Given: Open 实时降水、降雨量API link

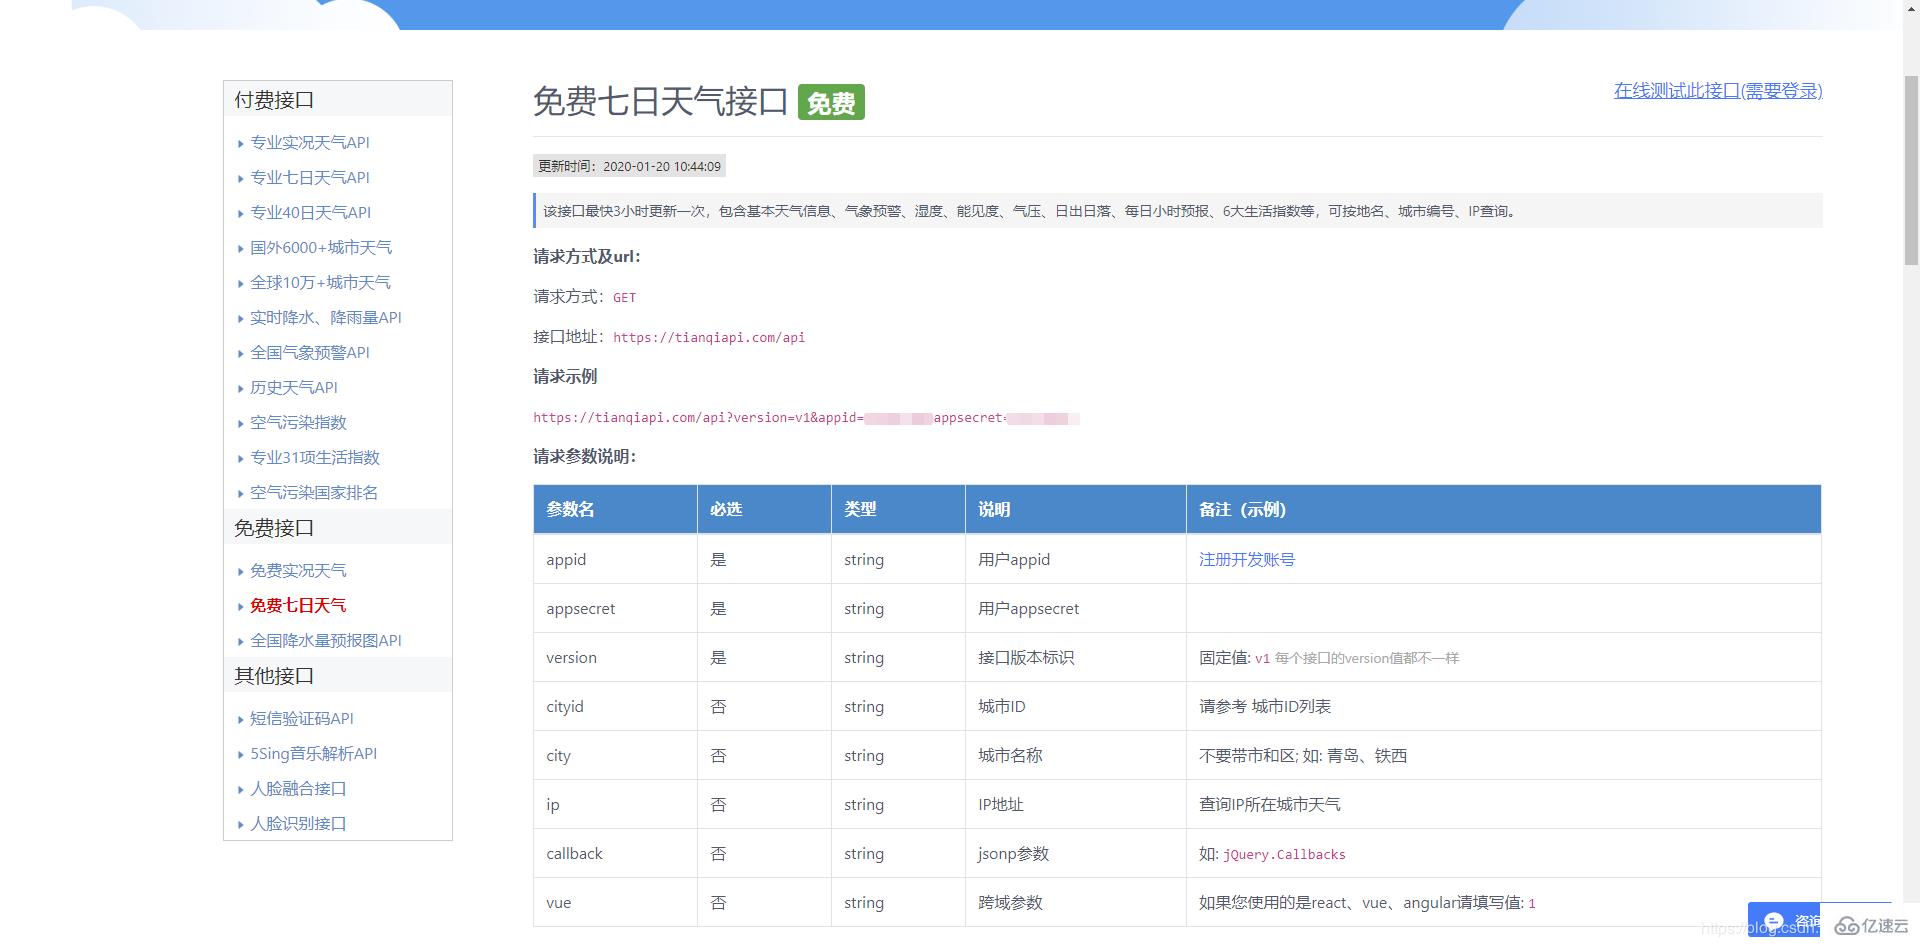Looking at the screenshot, I should [325, 317].
